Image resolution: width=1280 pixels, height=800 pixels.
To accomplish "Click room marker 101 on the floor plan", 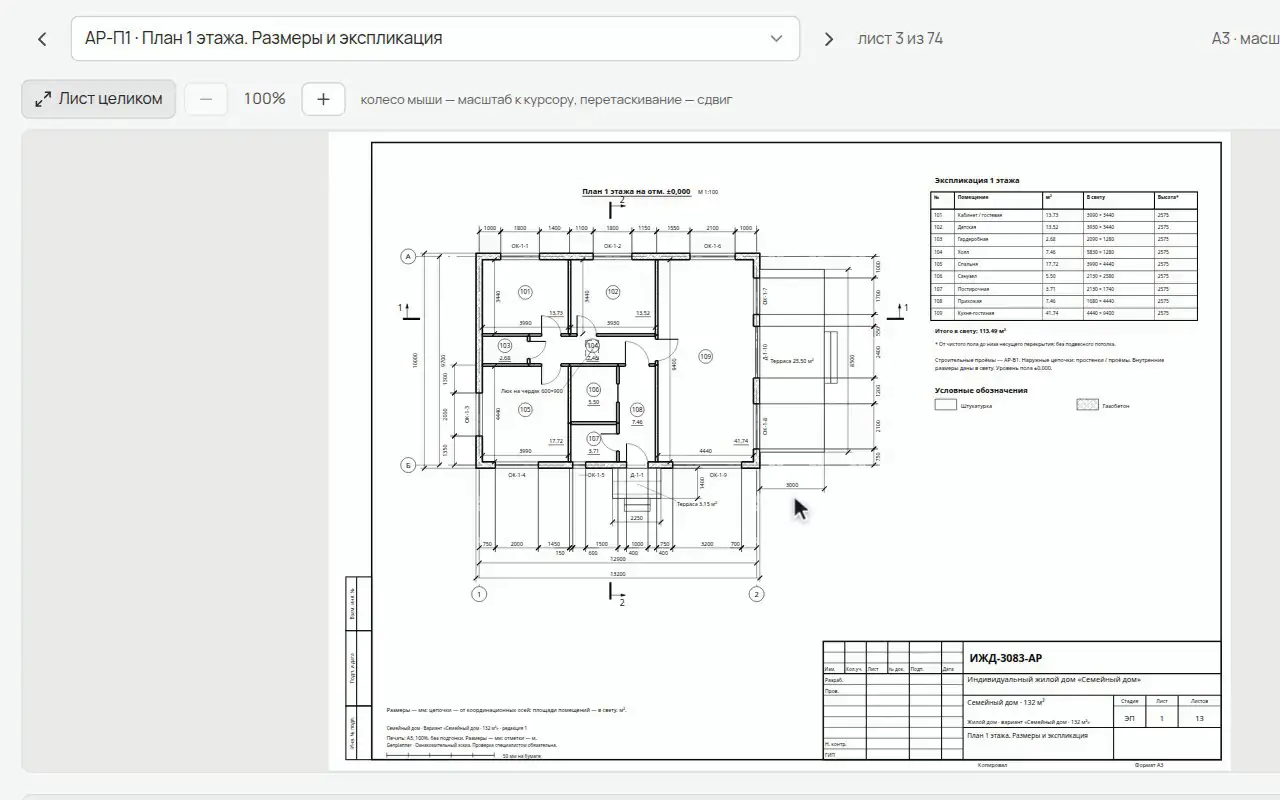I will tap(524, 291).
